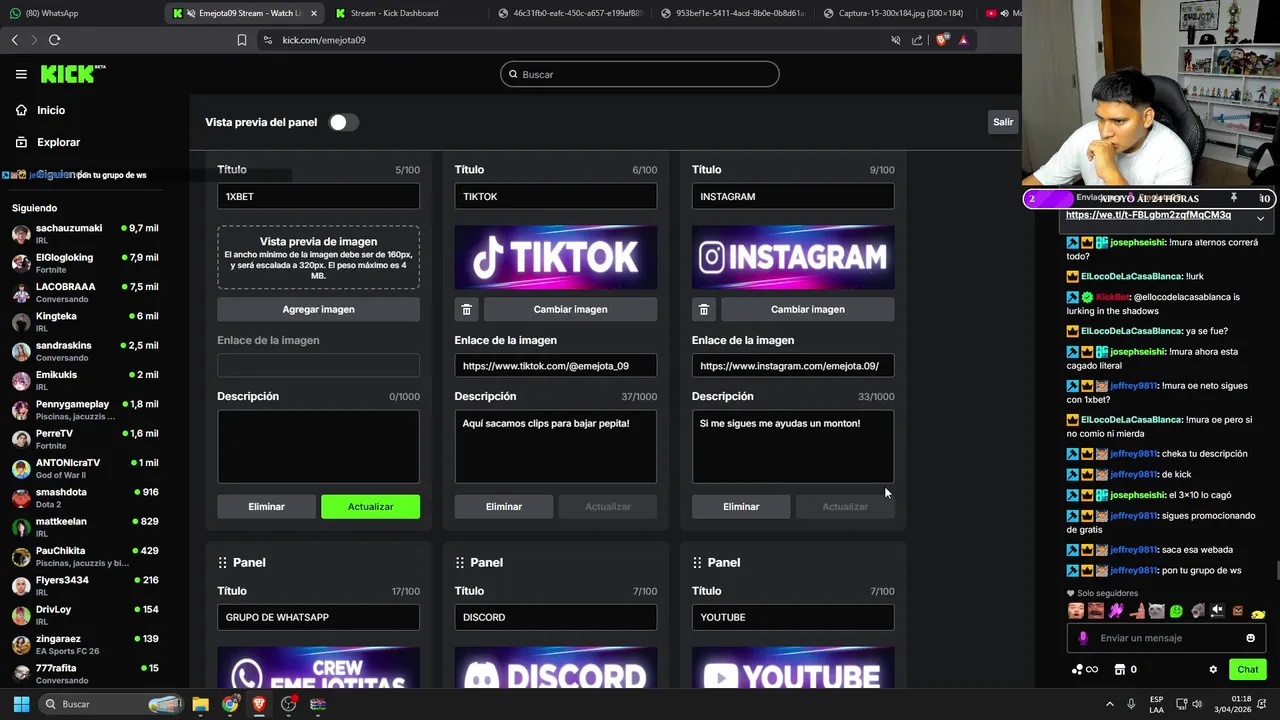Open the channel points shop icon

click(x=1120, y=670)
